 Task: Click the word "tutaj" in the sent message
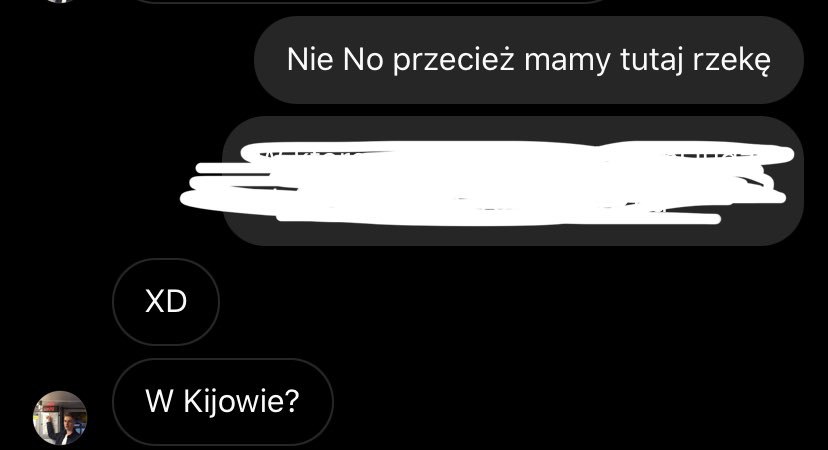coord(651,60)
